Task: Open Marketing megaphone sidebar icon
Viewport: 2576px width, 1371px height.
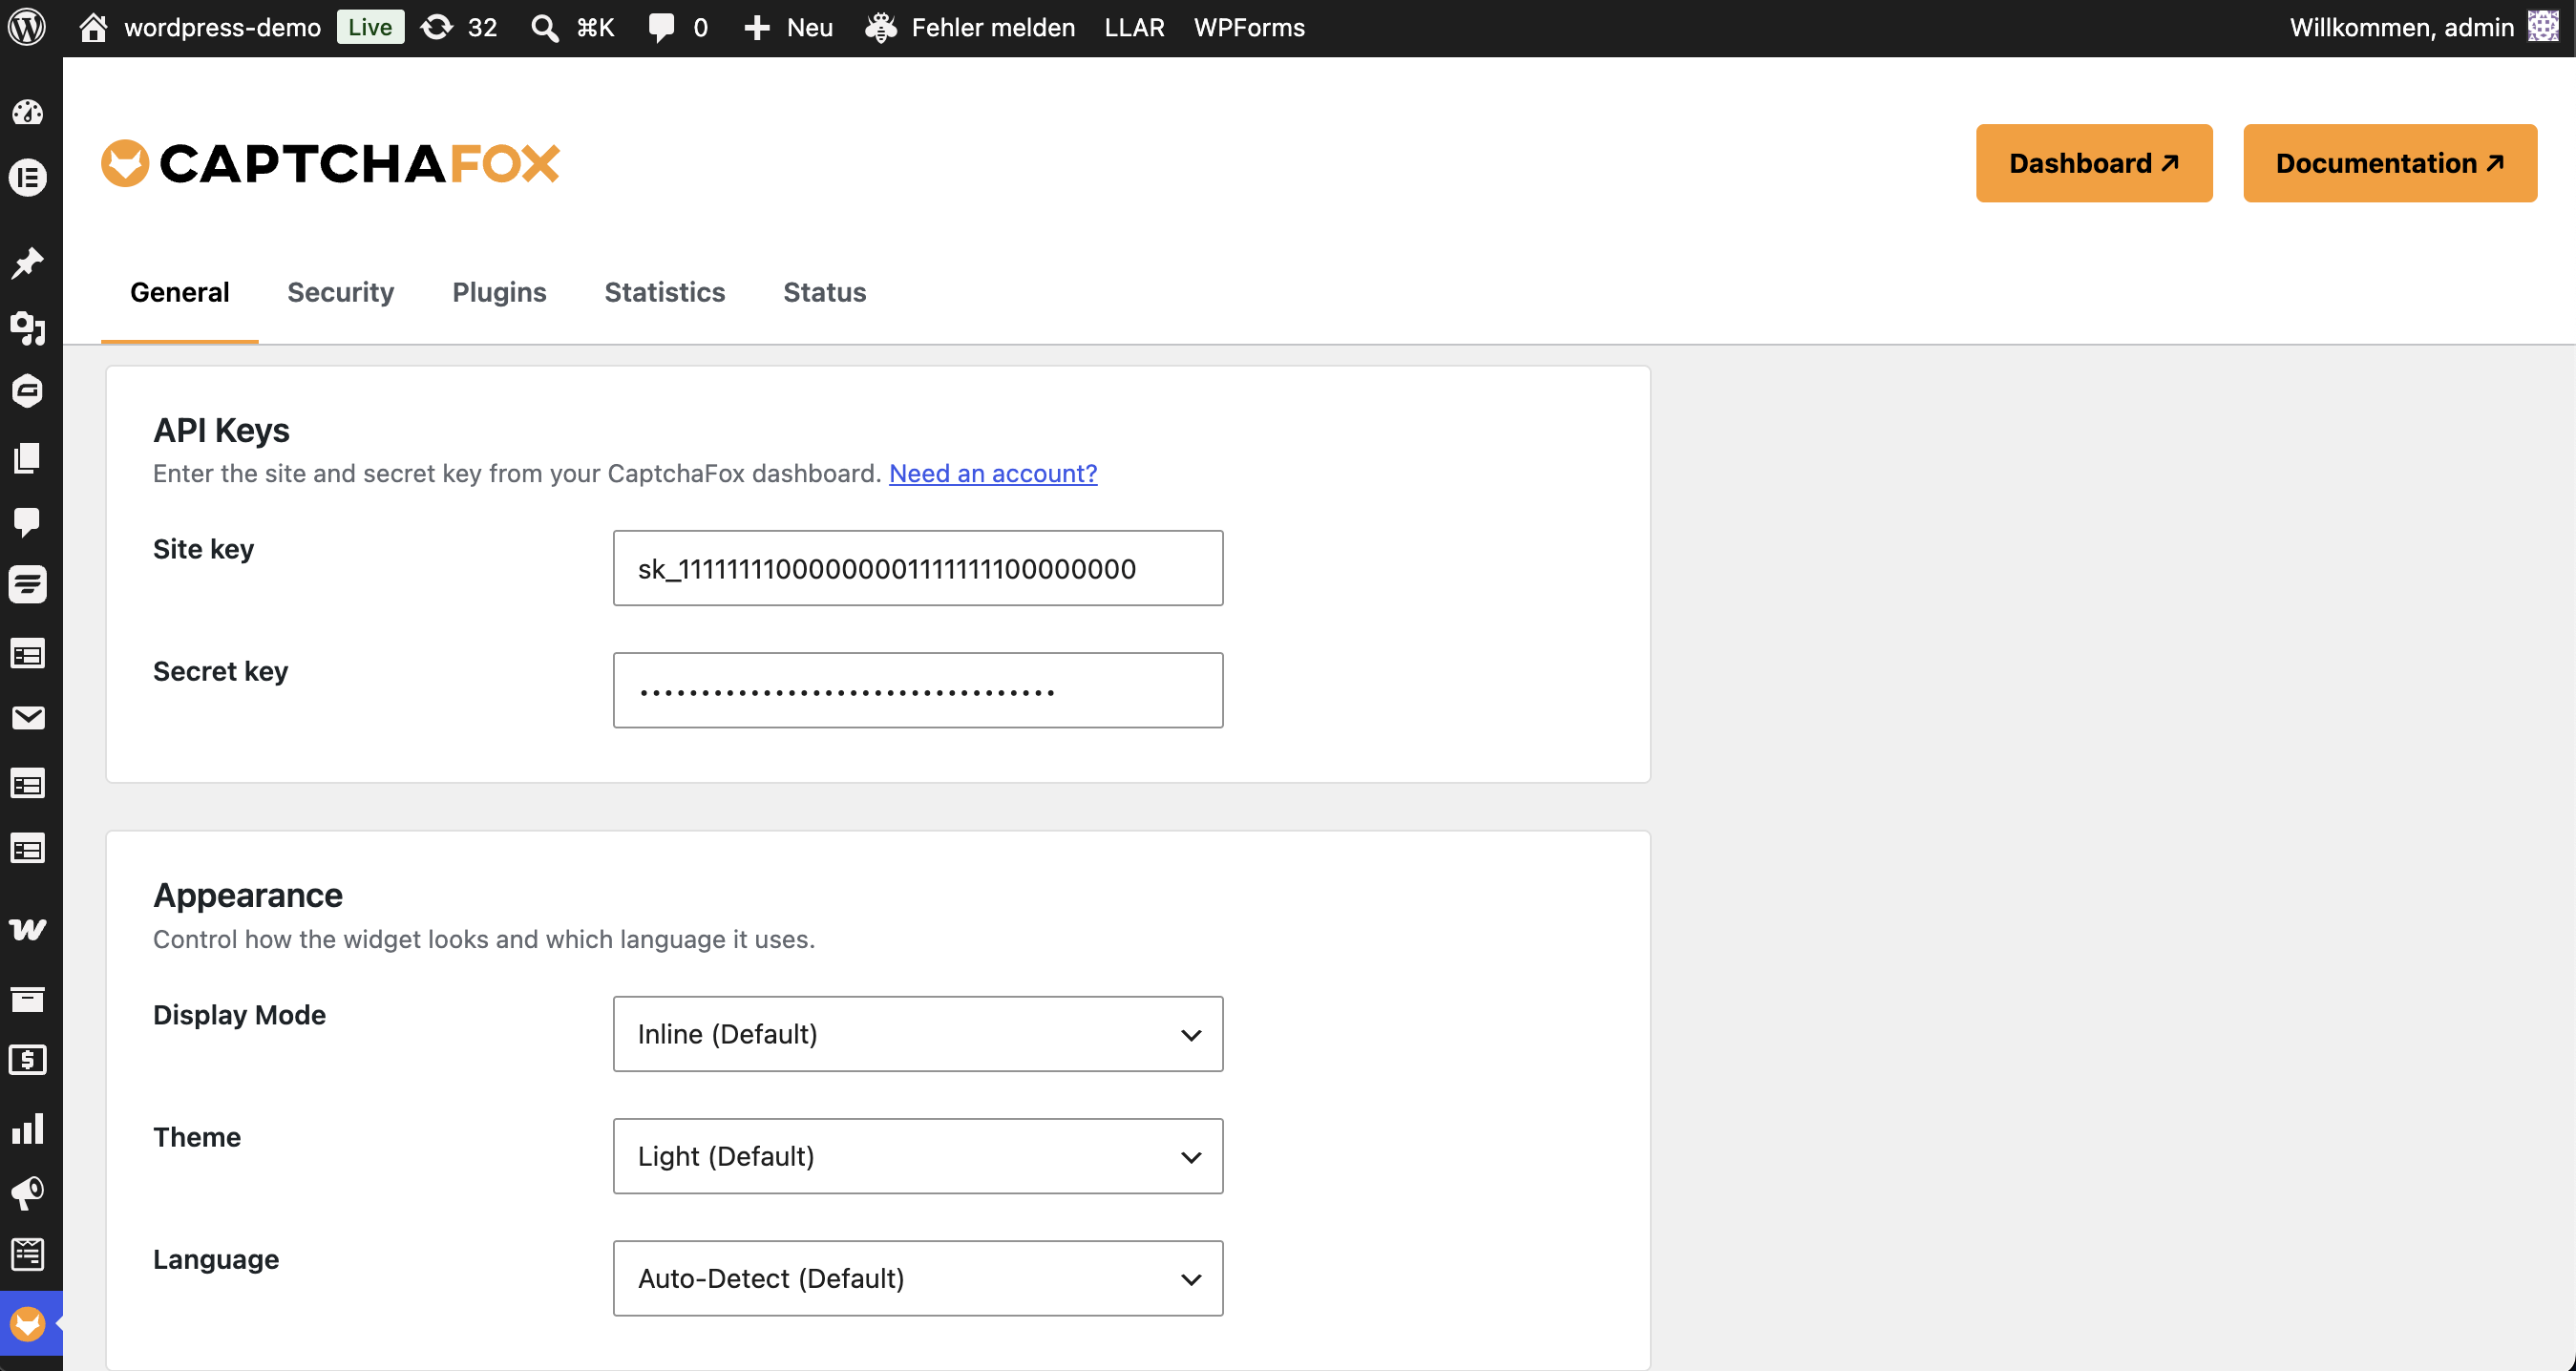Action: 28,1192
